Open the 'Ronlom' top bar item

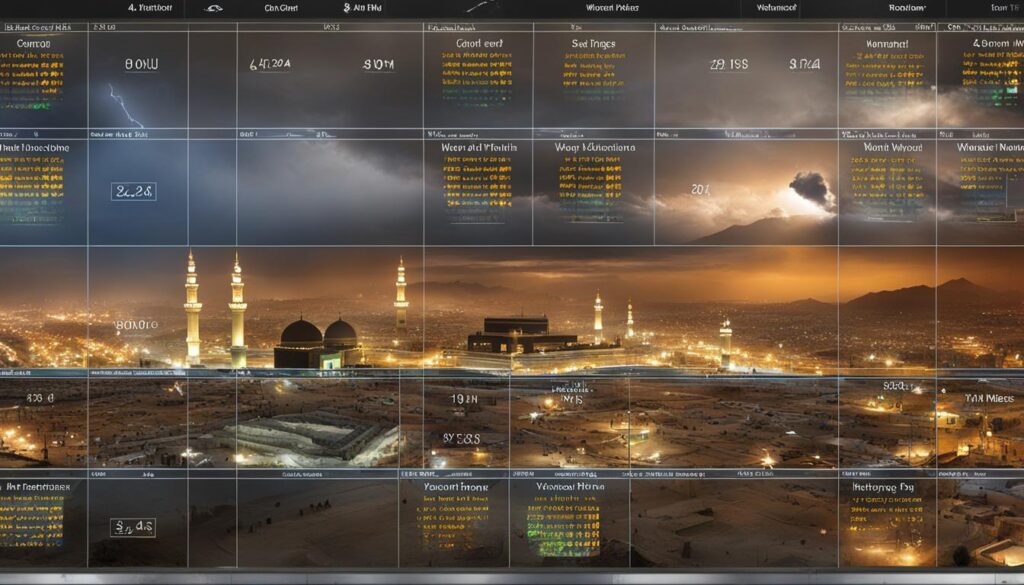906,8
